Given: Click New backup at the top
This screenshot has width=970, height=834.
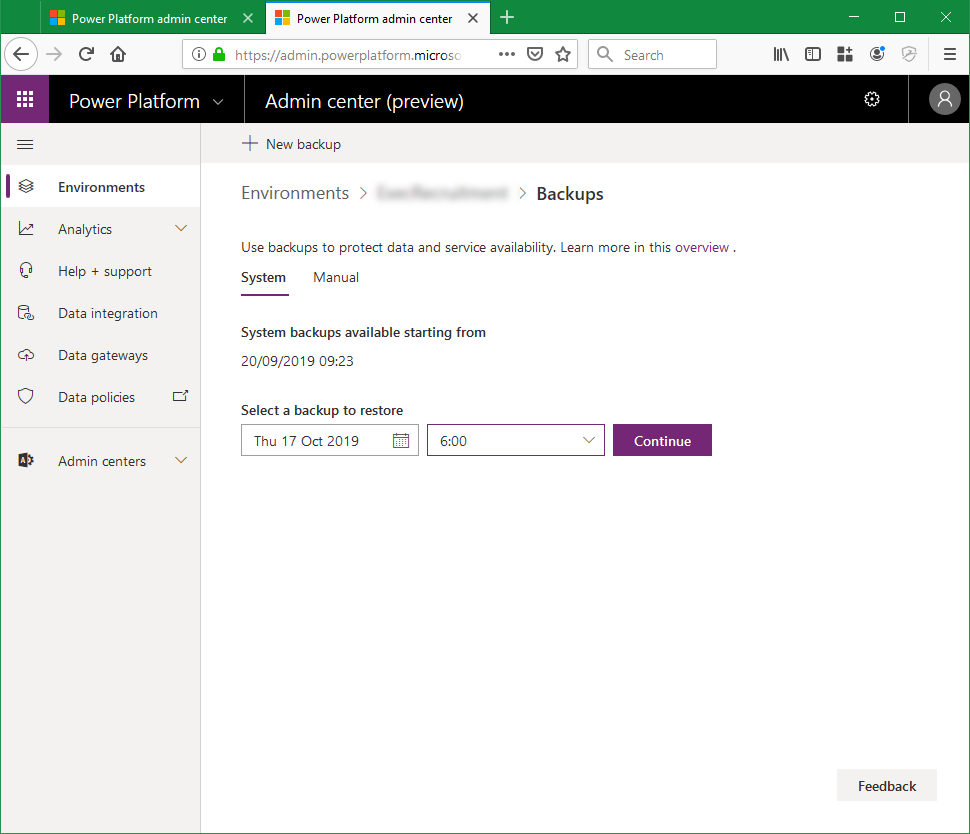Looking at the screenshot, I should [x=291, y=144].
